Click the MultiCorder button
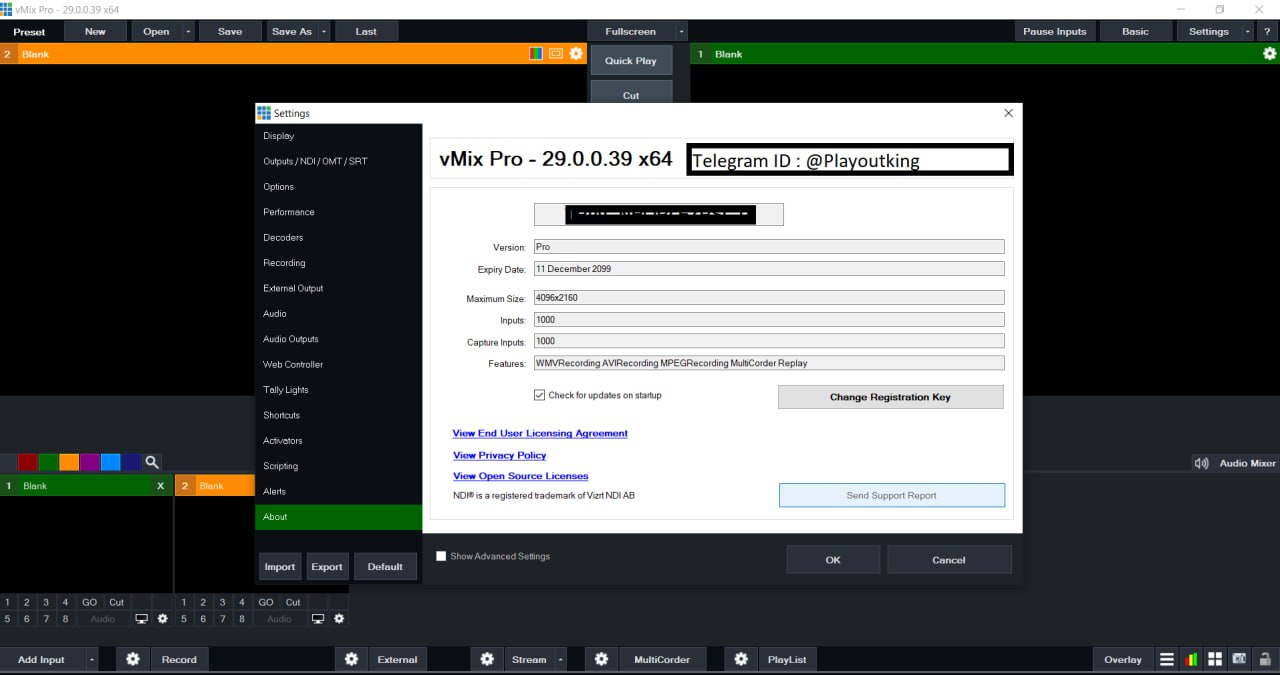Viewport: 1280px width, 675px height. (x=662, y=659)
